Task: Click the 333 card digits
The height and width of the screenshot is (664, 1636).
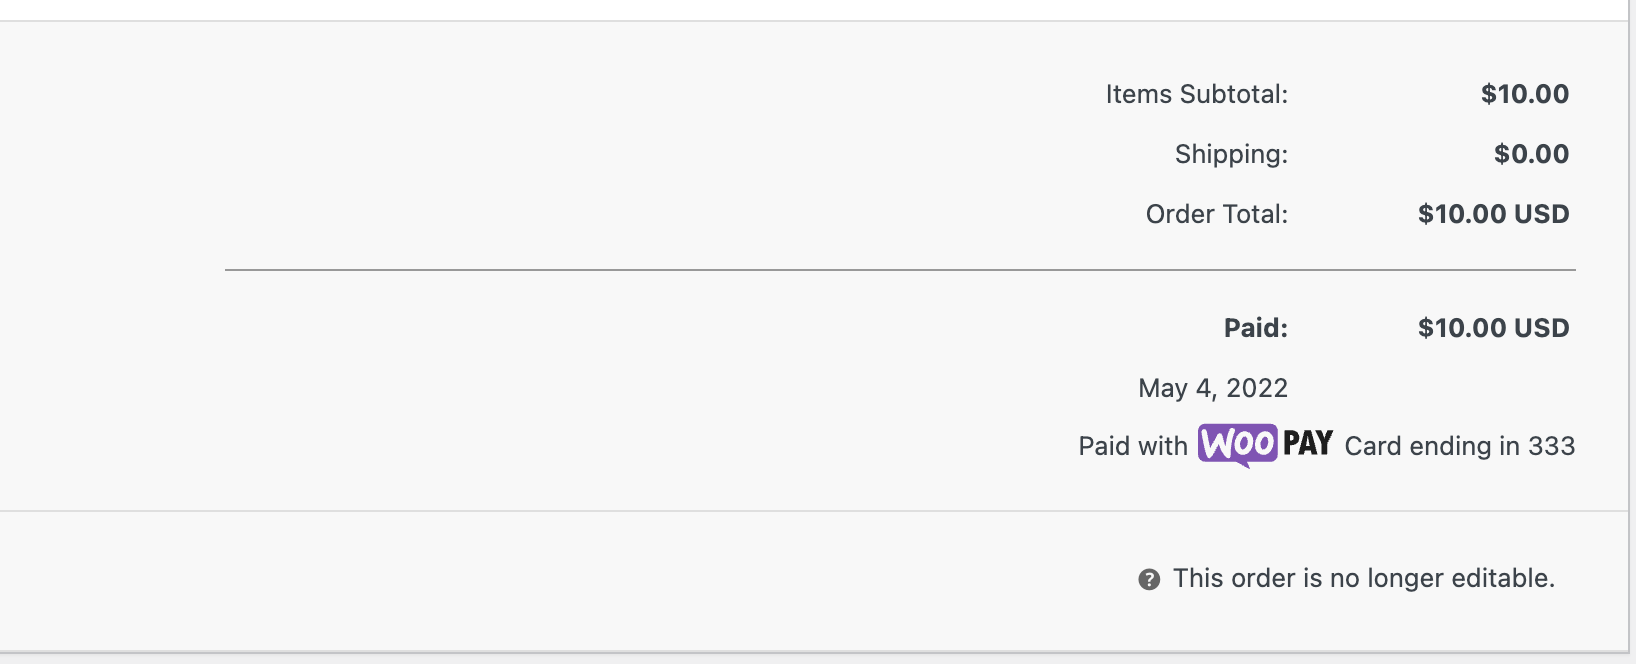Action: (x=1552, y=446)
